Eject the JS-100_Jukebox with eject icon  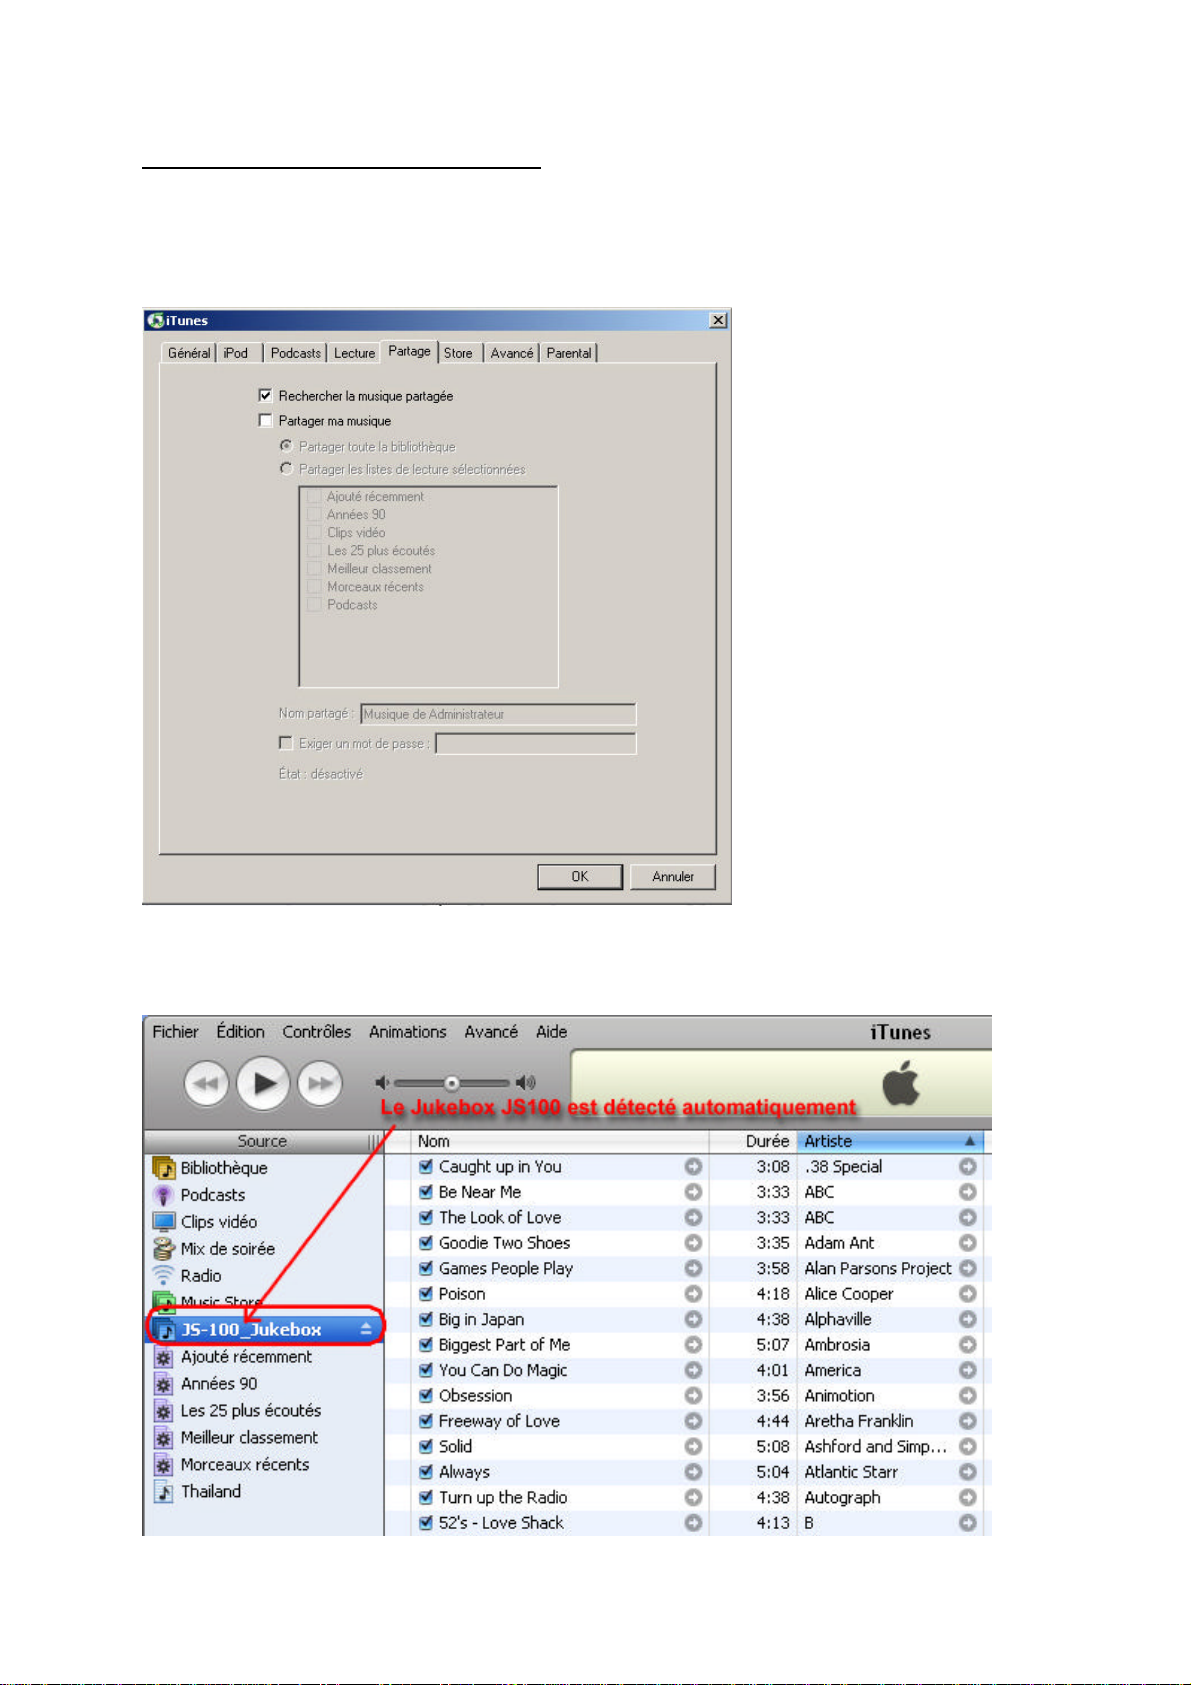(366, 1329)
